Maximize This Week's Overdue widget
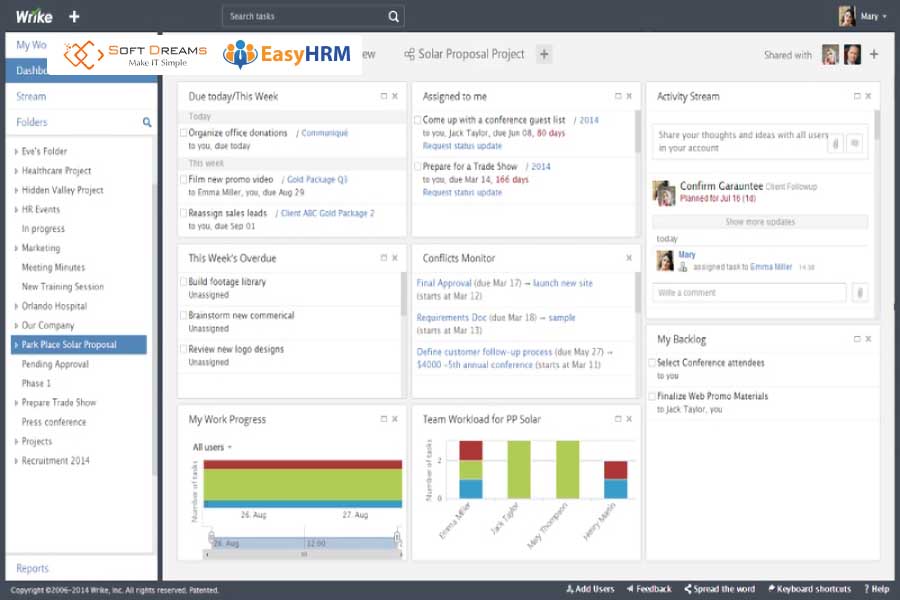Viewport: 900px width, 600px height. point(384,258)
